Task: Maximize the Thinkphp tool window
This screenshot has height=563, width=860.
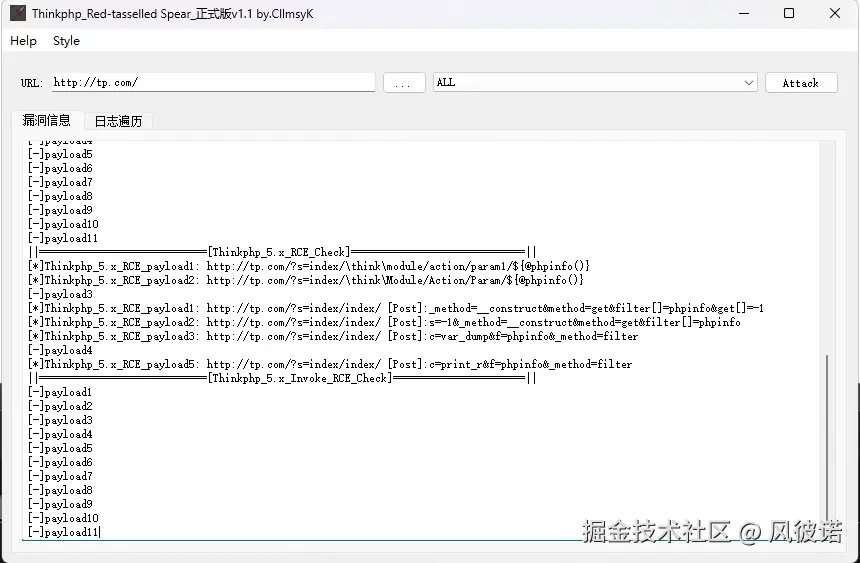Action: [x=789, y=13]
